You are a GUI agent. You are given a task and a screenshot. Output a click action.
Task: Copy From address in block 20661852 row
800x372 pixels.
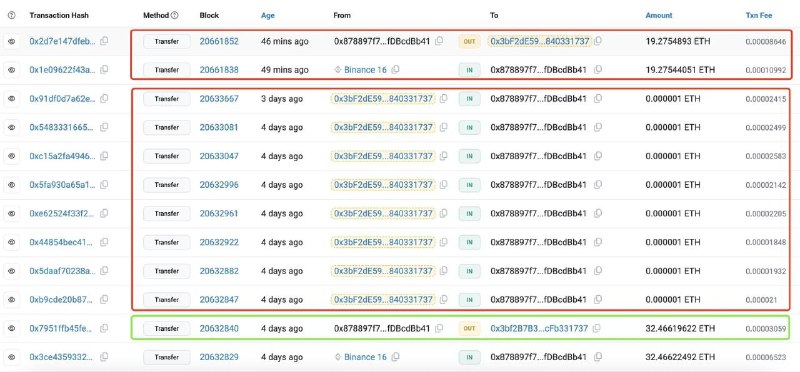pos(439,41)
